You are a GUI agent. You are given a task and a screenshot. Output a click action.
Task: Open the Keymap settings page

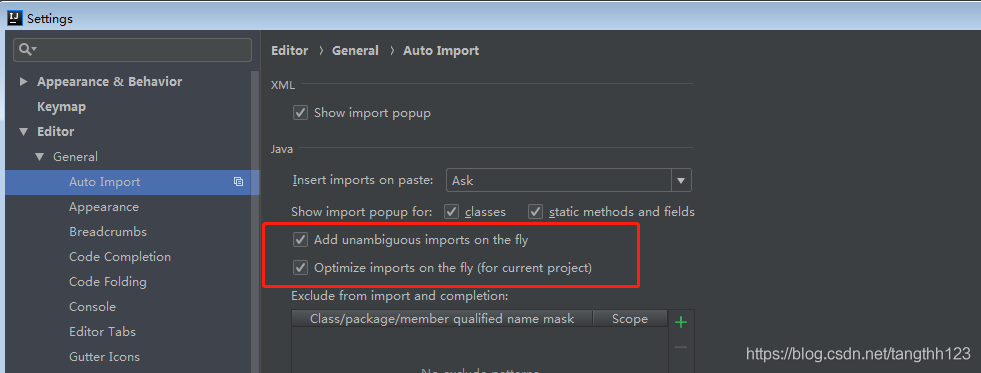61,107
